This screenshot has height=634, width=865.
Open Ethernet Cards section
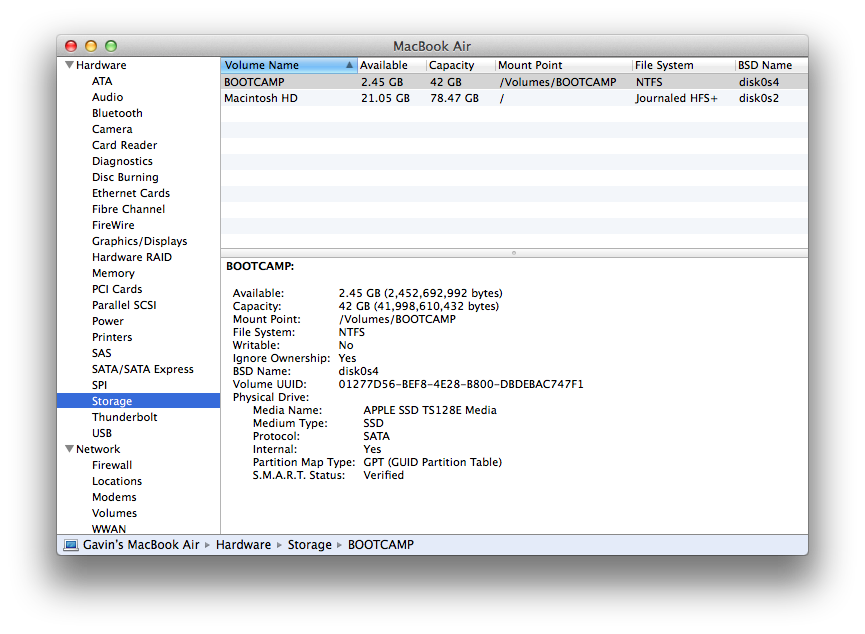point(131,193)
